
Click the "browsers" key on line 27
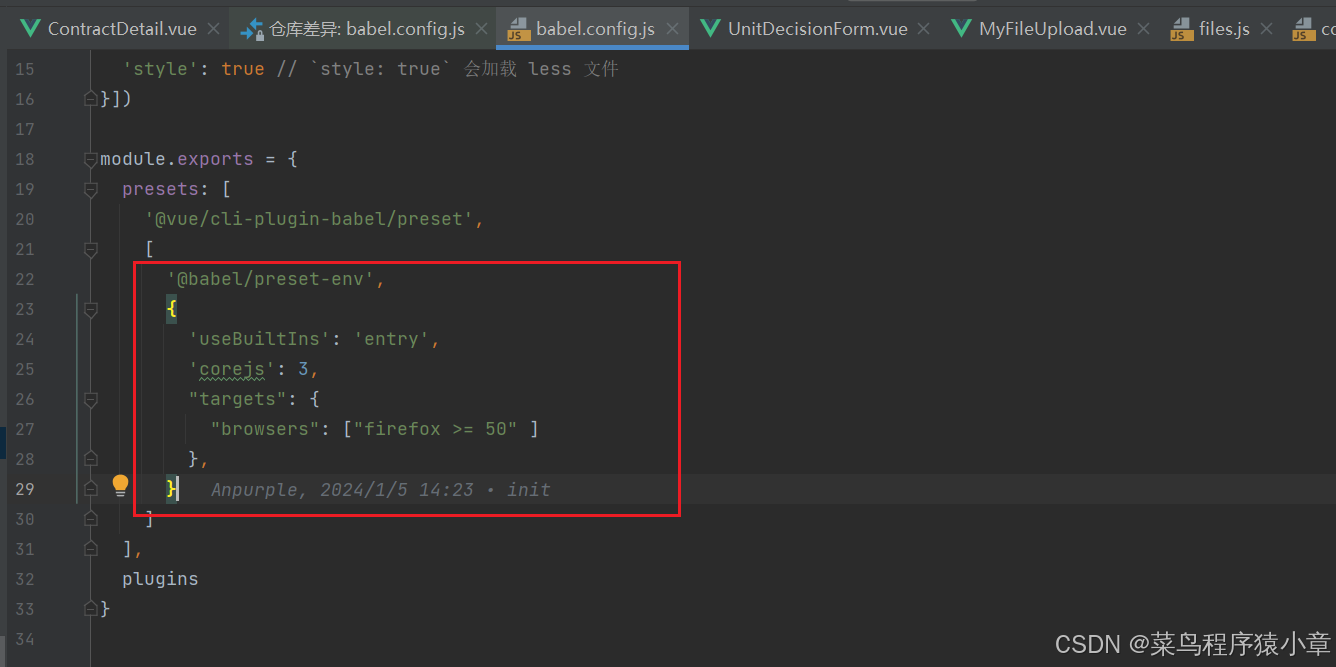click(265, 429)
